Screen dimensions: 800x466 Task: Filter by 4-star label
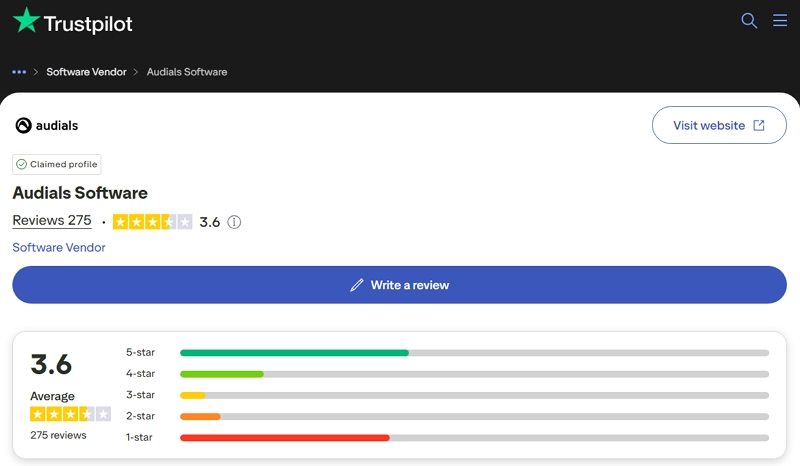pyautogui.click(x=140, y=374)
